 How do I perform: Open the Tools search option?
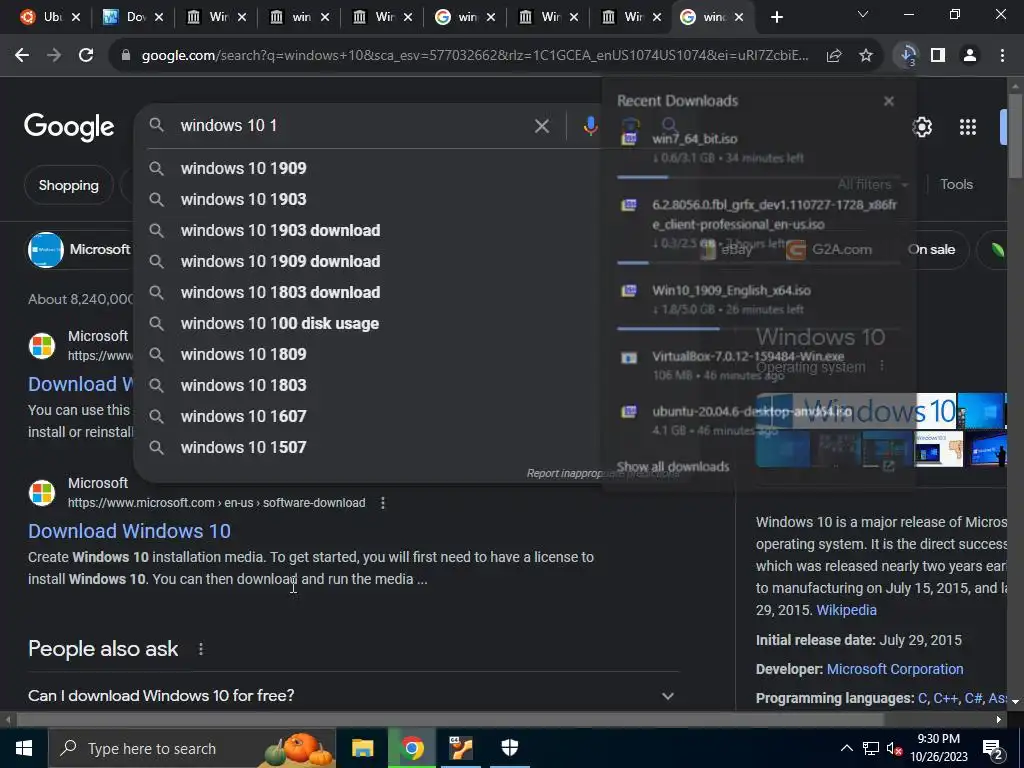pos(956,185)
